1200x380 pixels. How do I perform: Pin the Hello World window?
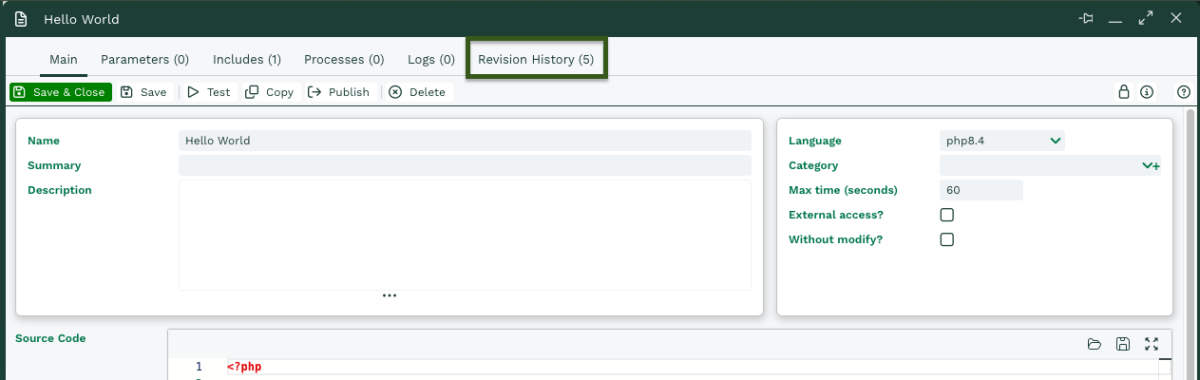click(1086, 19)
